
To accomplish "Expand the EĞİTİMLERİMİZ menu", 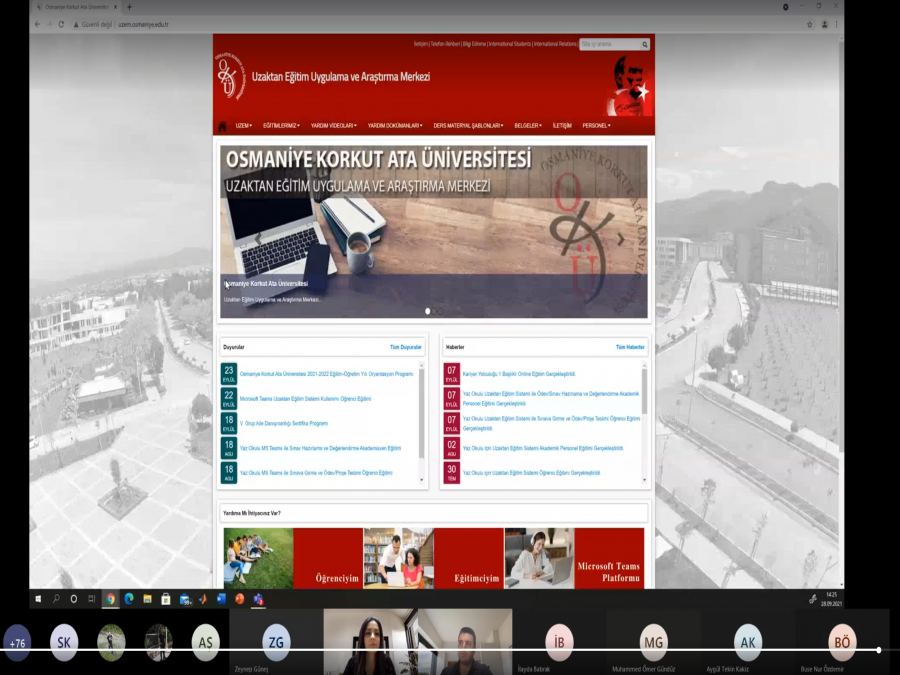I will click(281, 126).
